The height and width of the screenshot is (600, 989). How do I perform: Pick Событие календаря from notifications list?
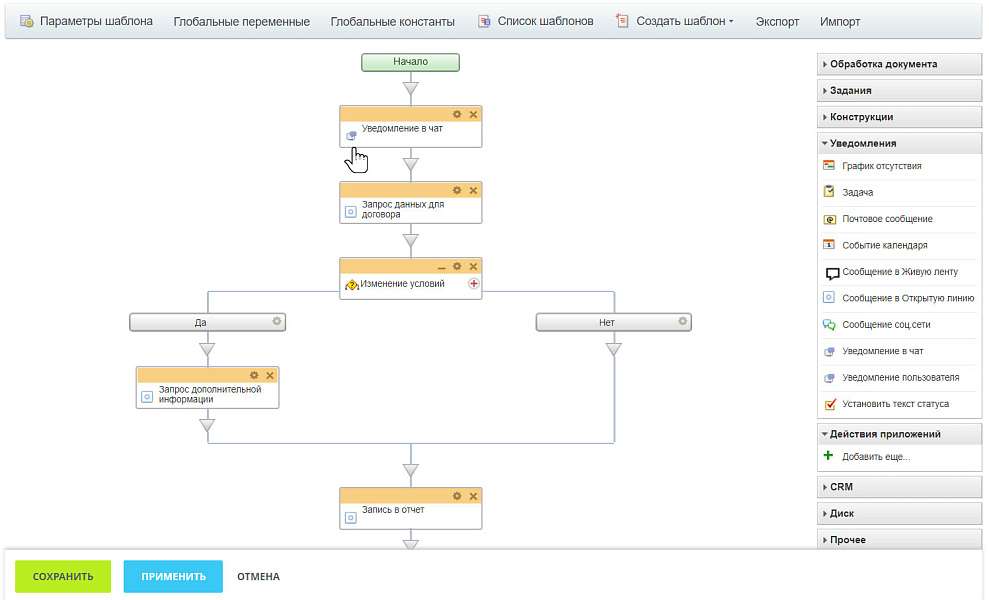click(x=884, y=245)
